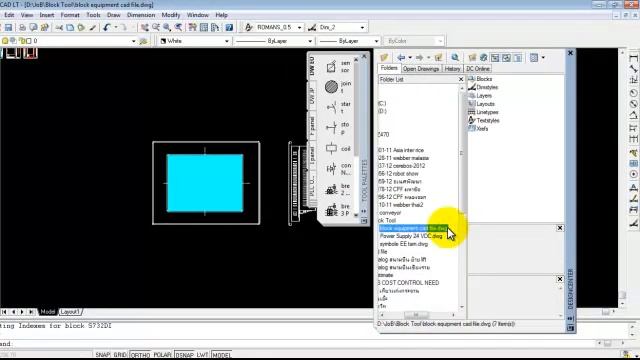Open the Layers item in DesignCenter
640x360 pixels.
tap(480, 96)
